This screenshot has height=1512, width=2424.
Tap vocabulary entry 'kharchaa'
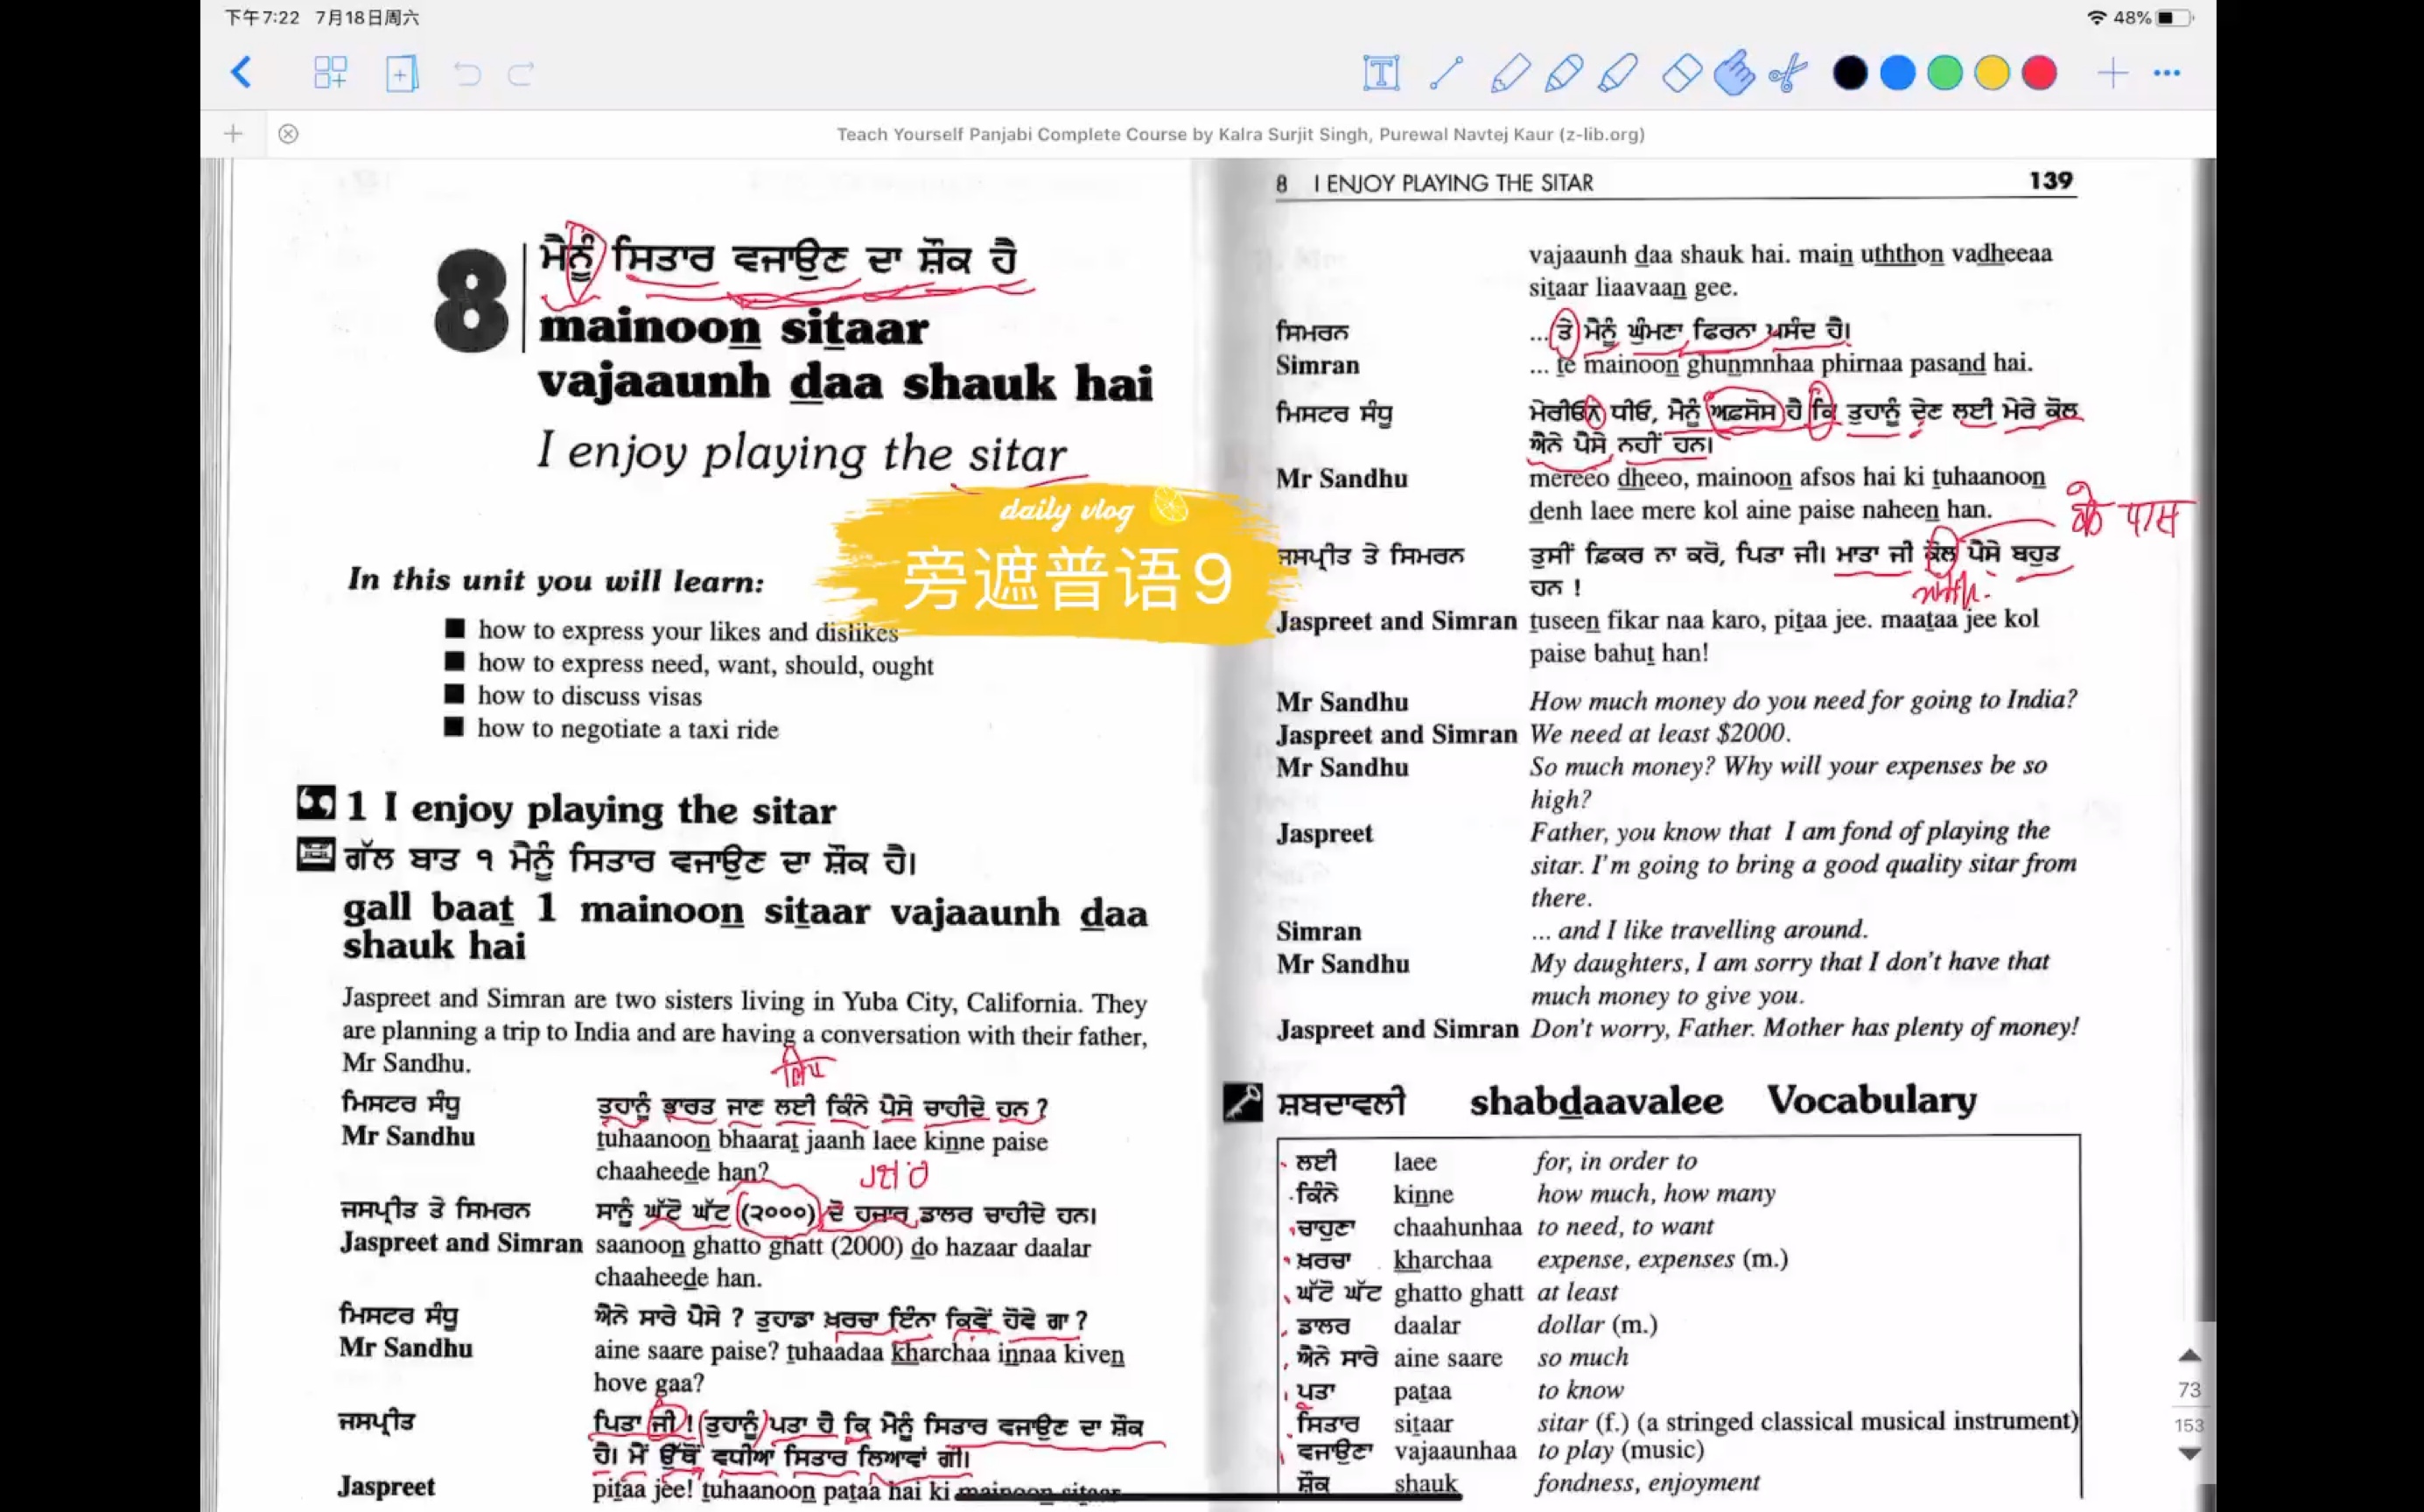pyautogui.click(x=1442, y=1260)
